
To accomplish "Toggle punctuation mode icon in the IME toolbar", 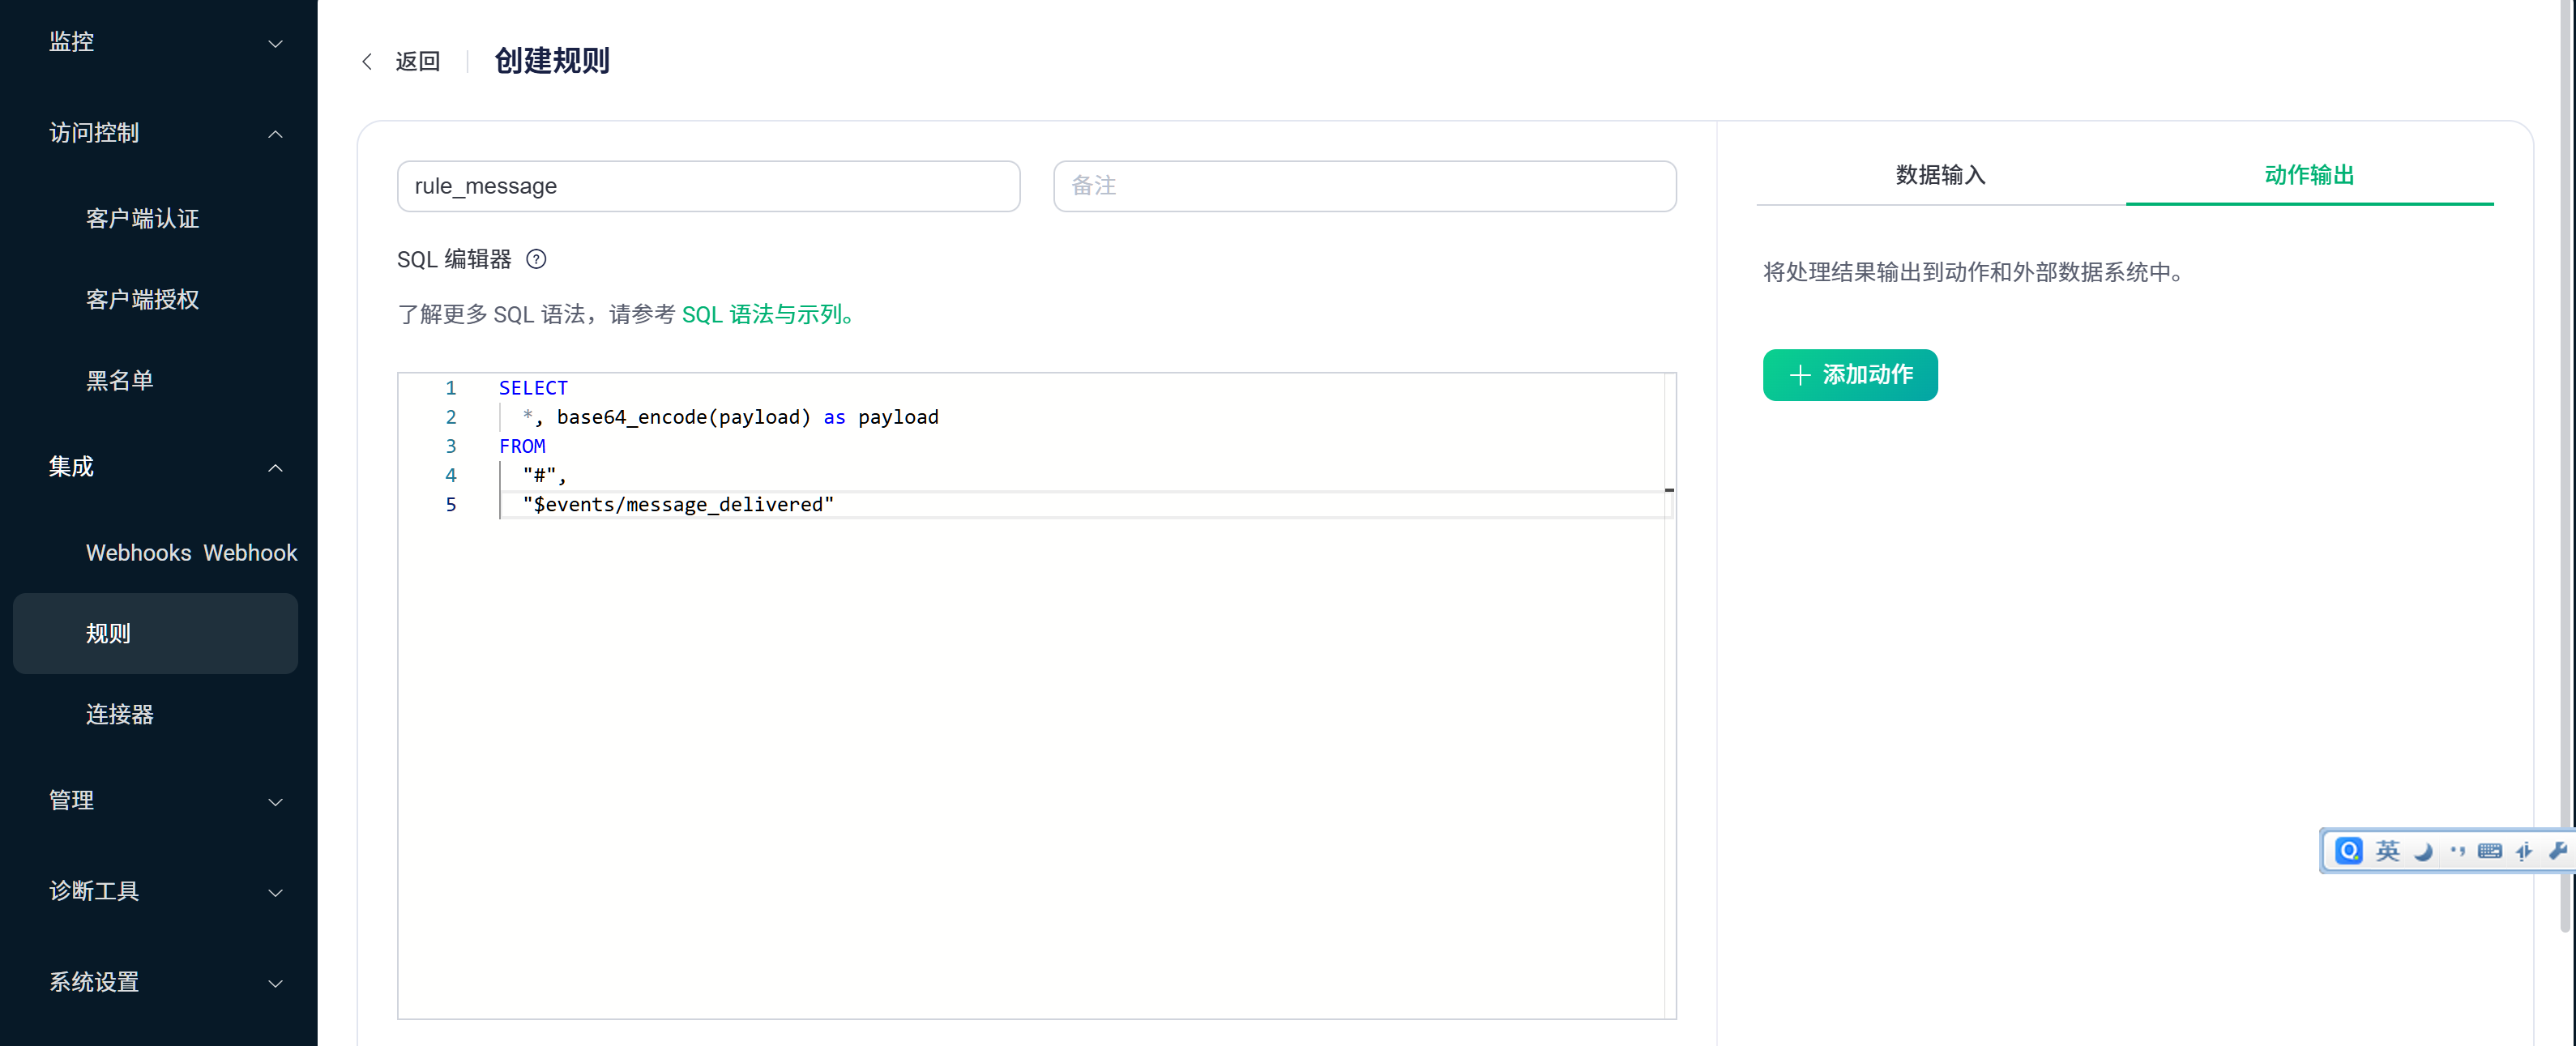I will point(2457,851).
